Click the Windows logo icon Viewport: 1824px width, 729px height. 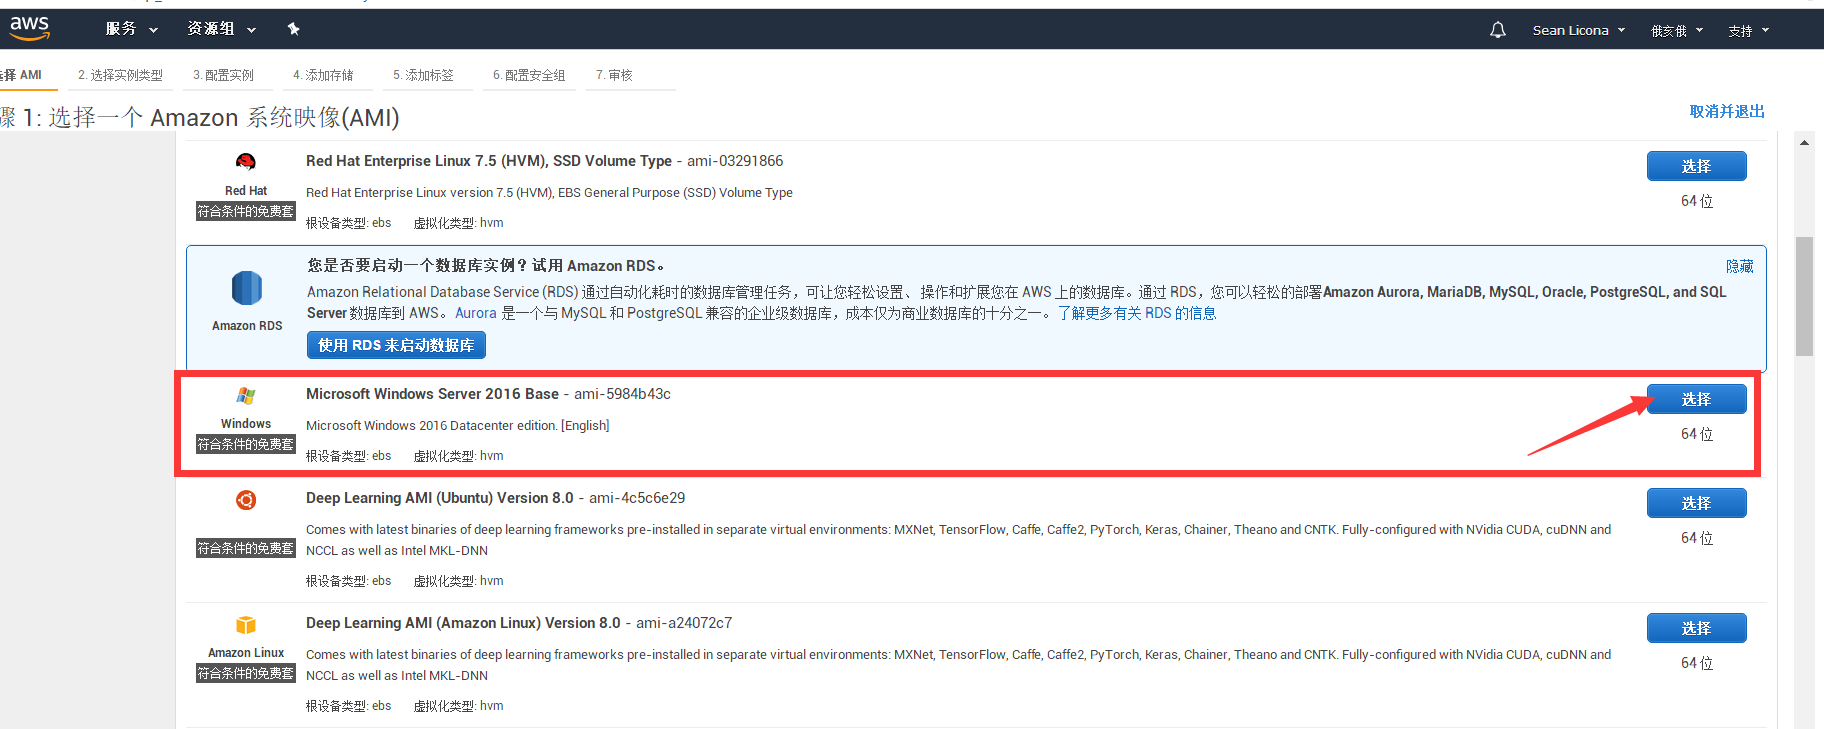click(246, 396)
